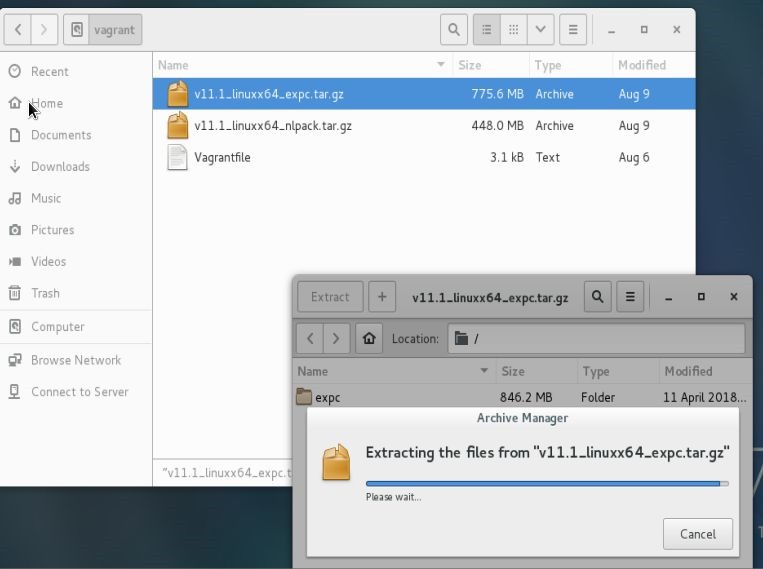Switch to list view in Files
This screenshot has height=569, width=763.
(x=485, y=30)
